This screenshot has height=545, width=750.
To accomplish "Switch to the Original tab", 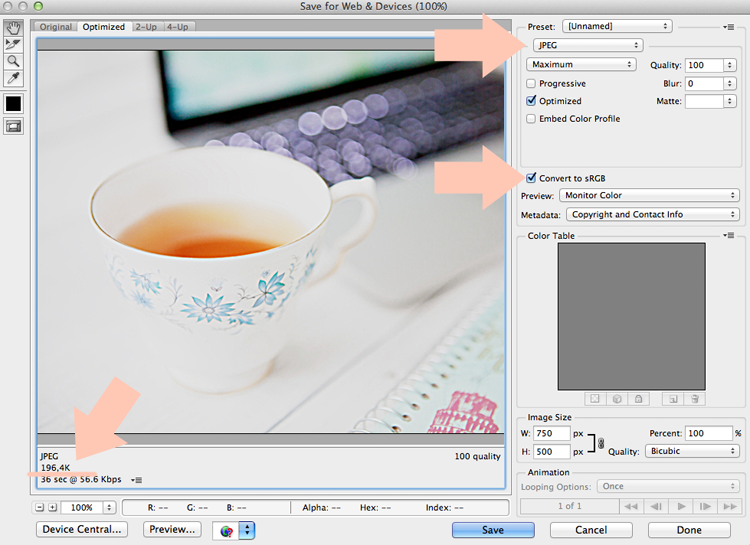I will click(x=55, y=27).
